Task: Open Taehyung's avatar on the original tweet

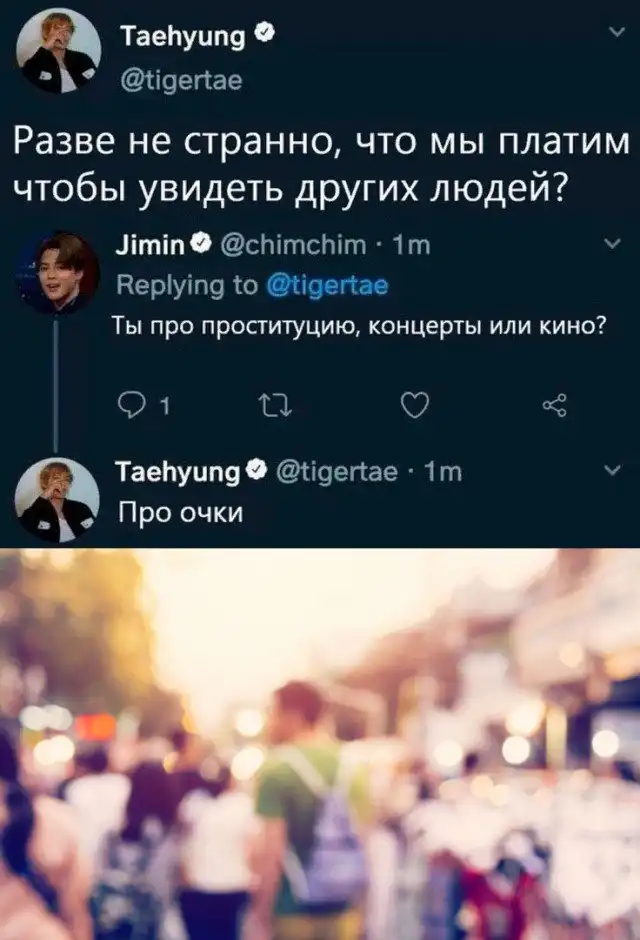Action: (59, 50)
